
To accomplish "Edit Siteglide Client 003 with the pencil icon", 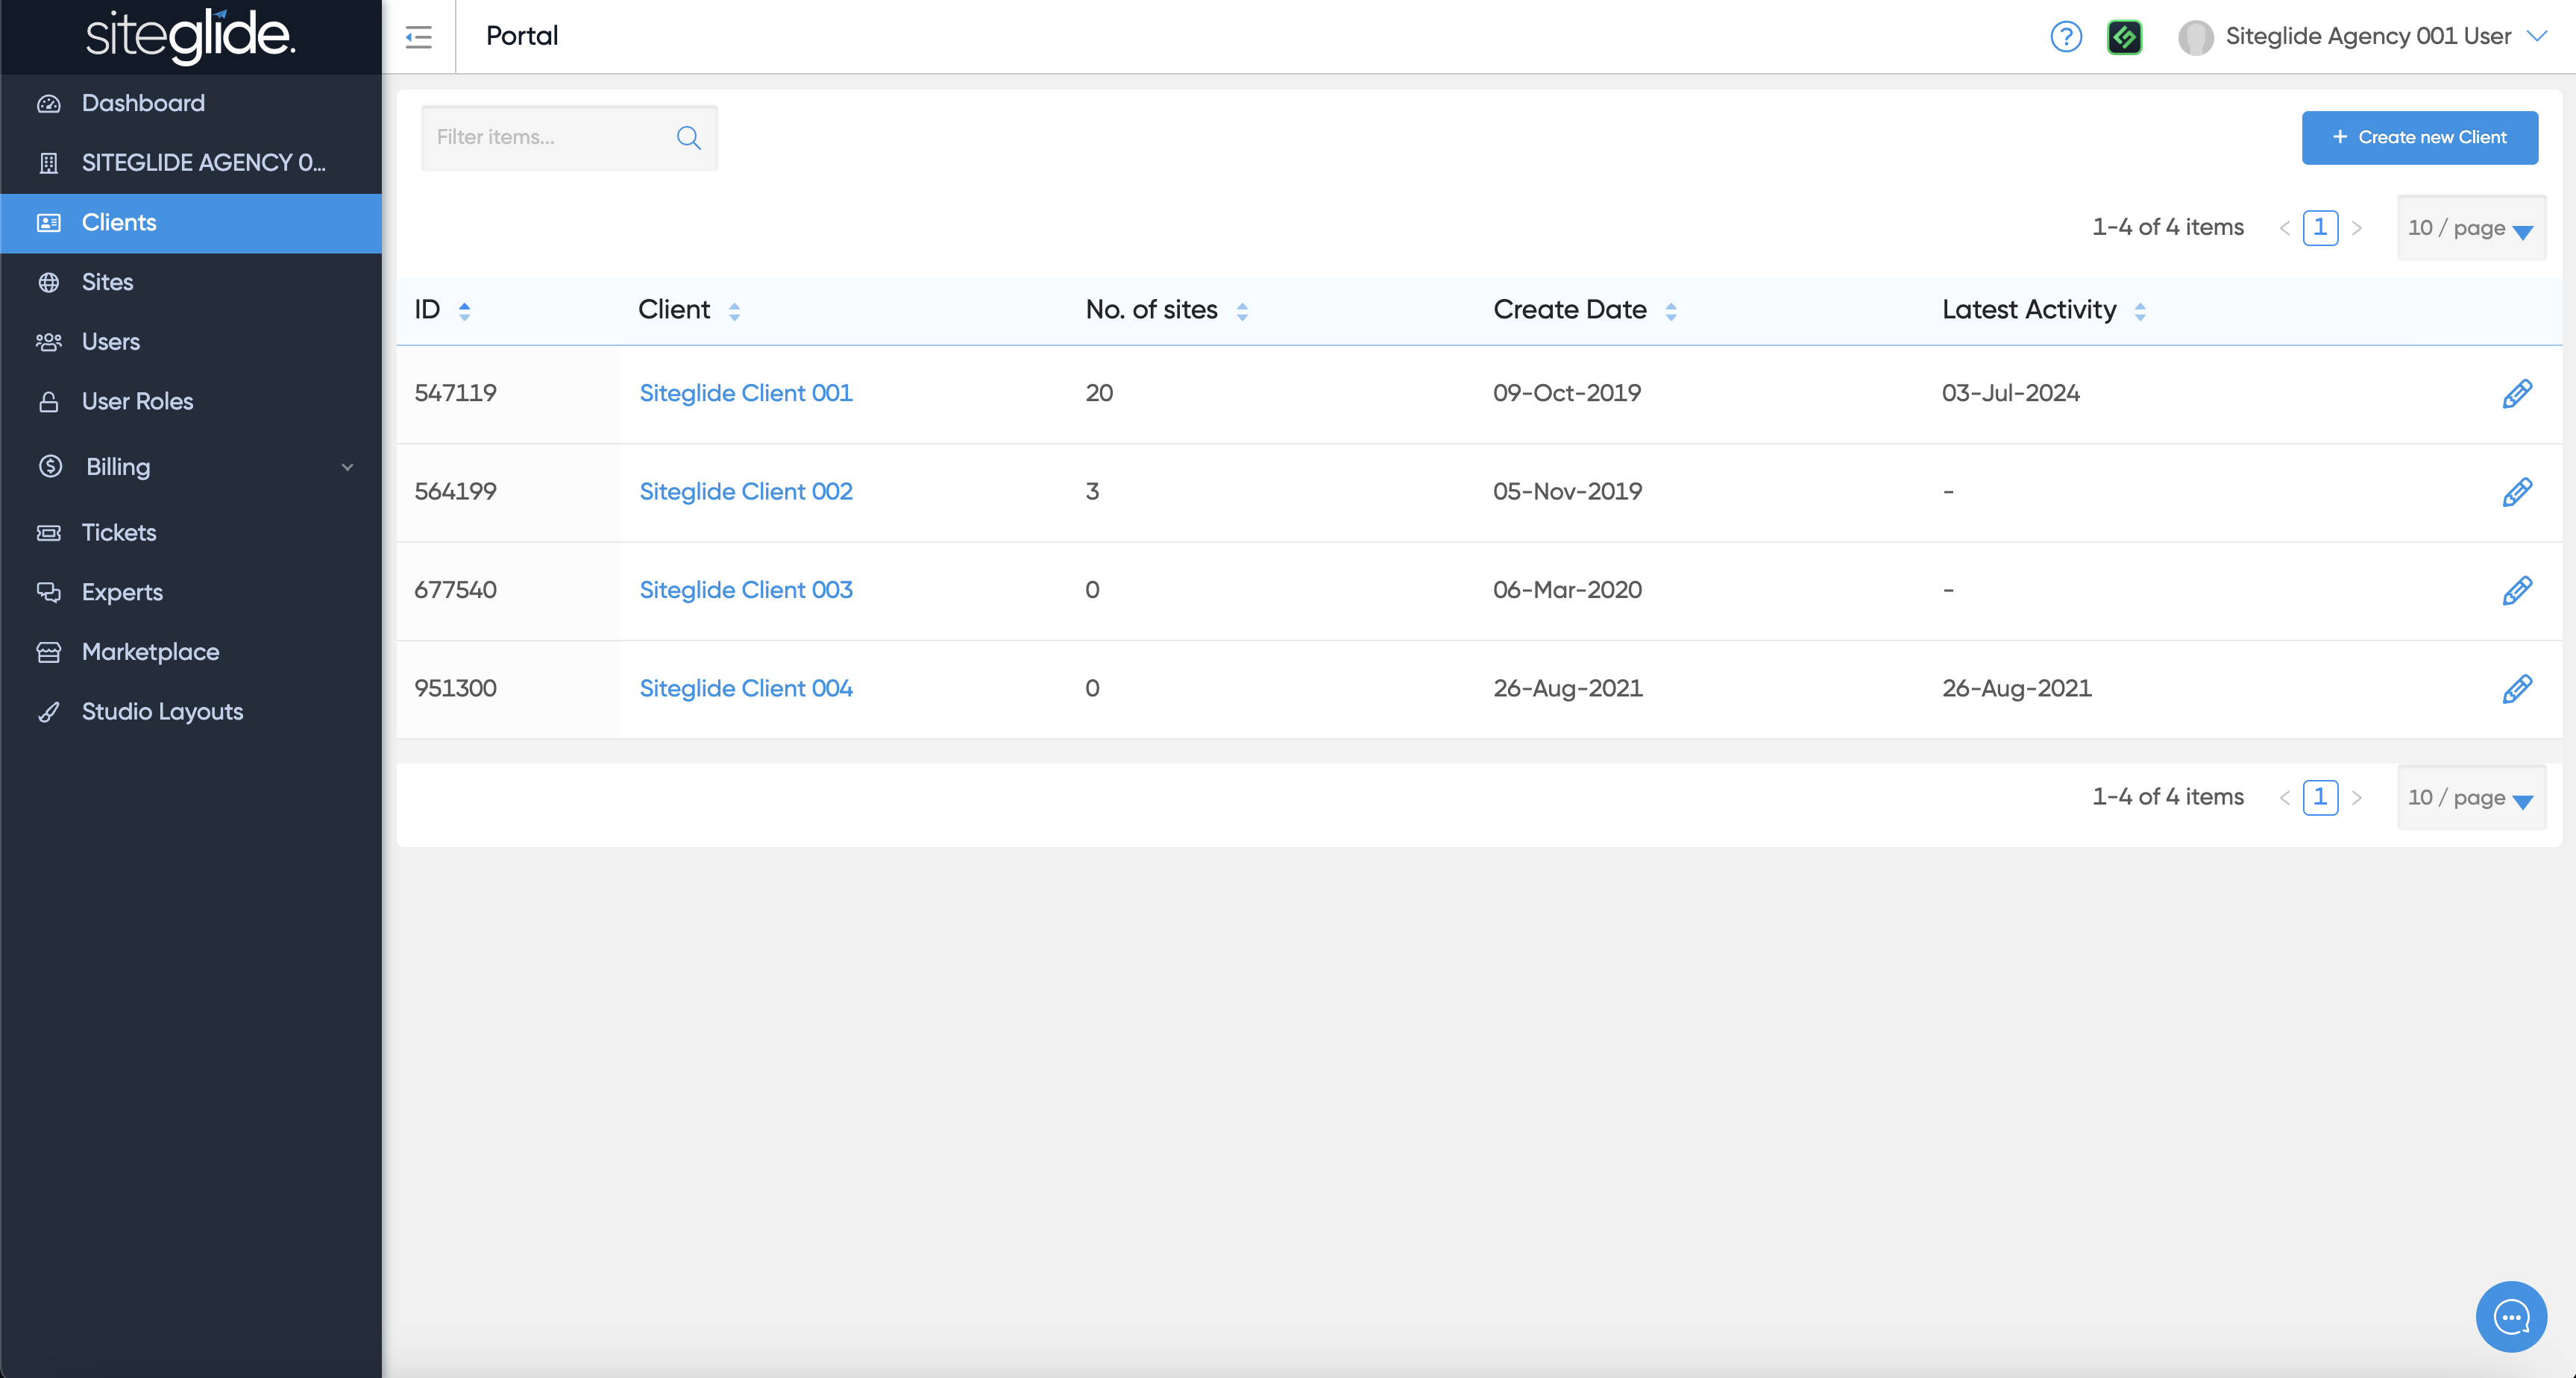I will click(x=2516, y=590).
